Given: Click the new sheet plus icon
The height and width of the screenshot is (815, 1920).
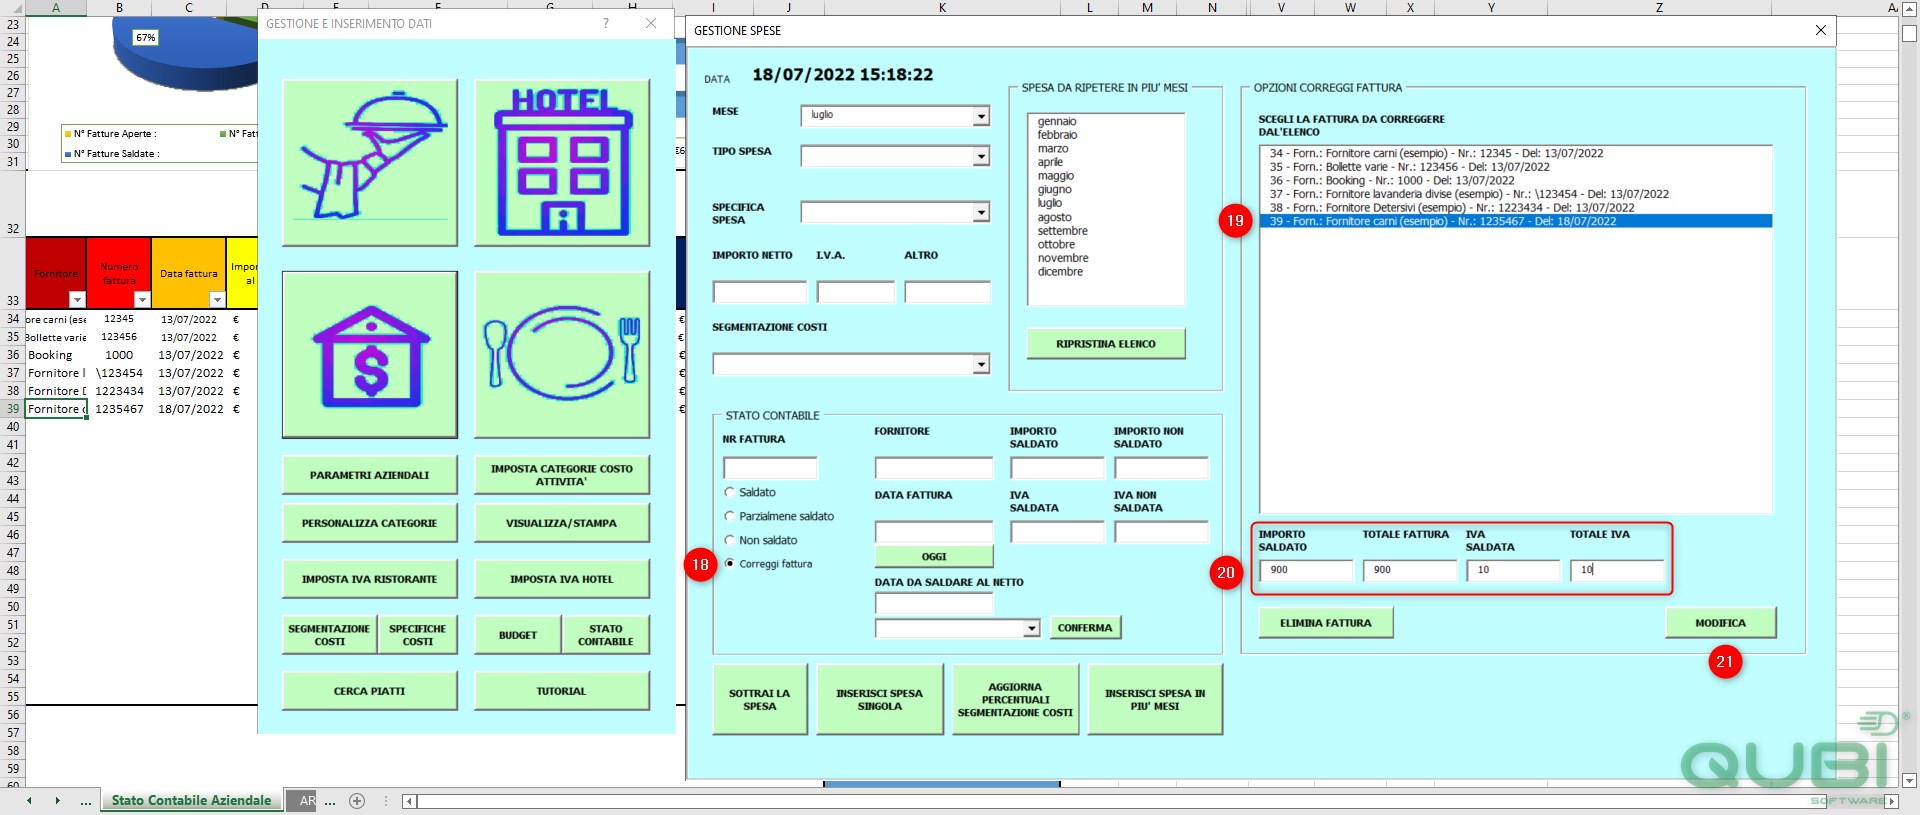Looking at the screenshot, I should pyautogui.click(x=357, y=800).
